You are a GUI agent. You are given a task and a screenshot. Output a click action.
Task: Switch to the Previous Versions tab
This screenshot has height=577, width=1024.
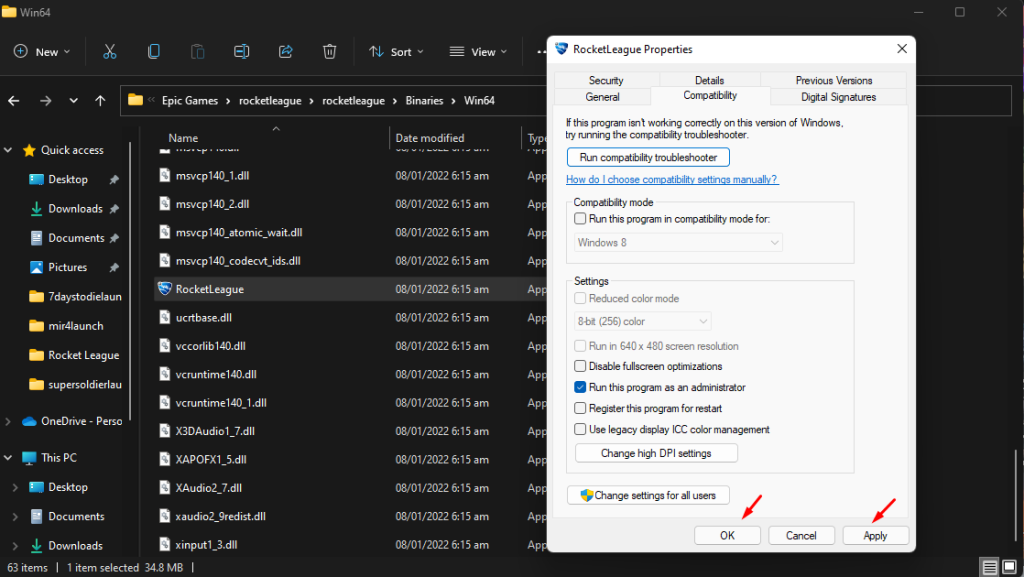(x=833, y=80)
